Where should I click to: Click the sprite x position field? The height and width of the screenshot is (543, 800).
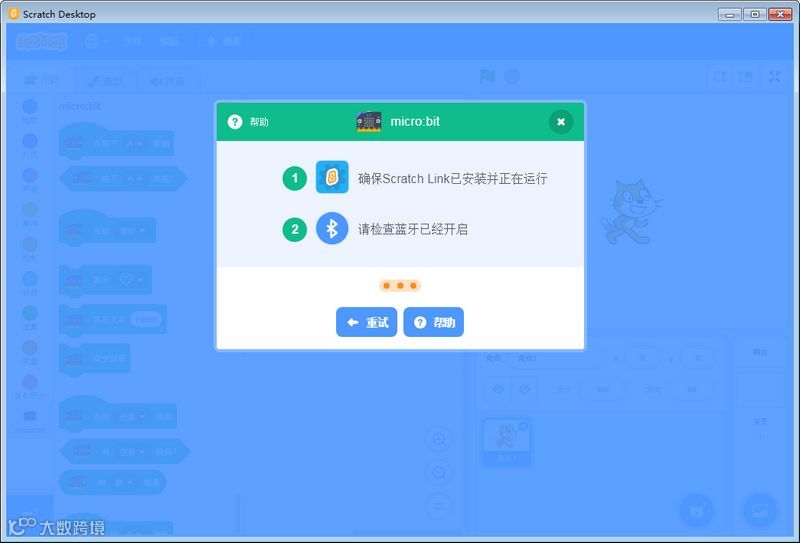[x=642, y=358]
